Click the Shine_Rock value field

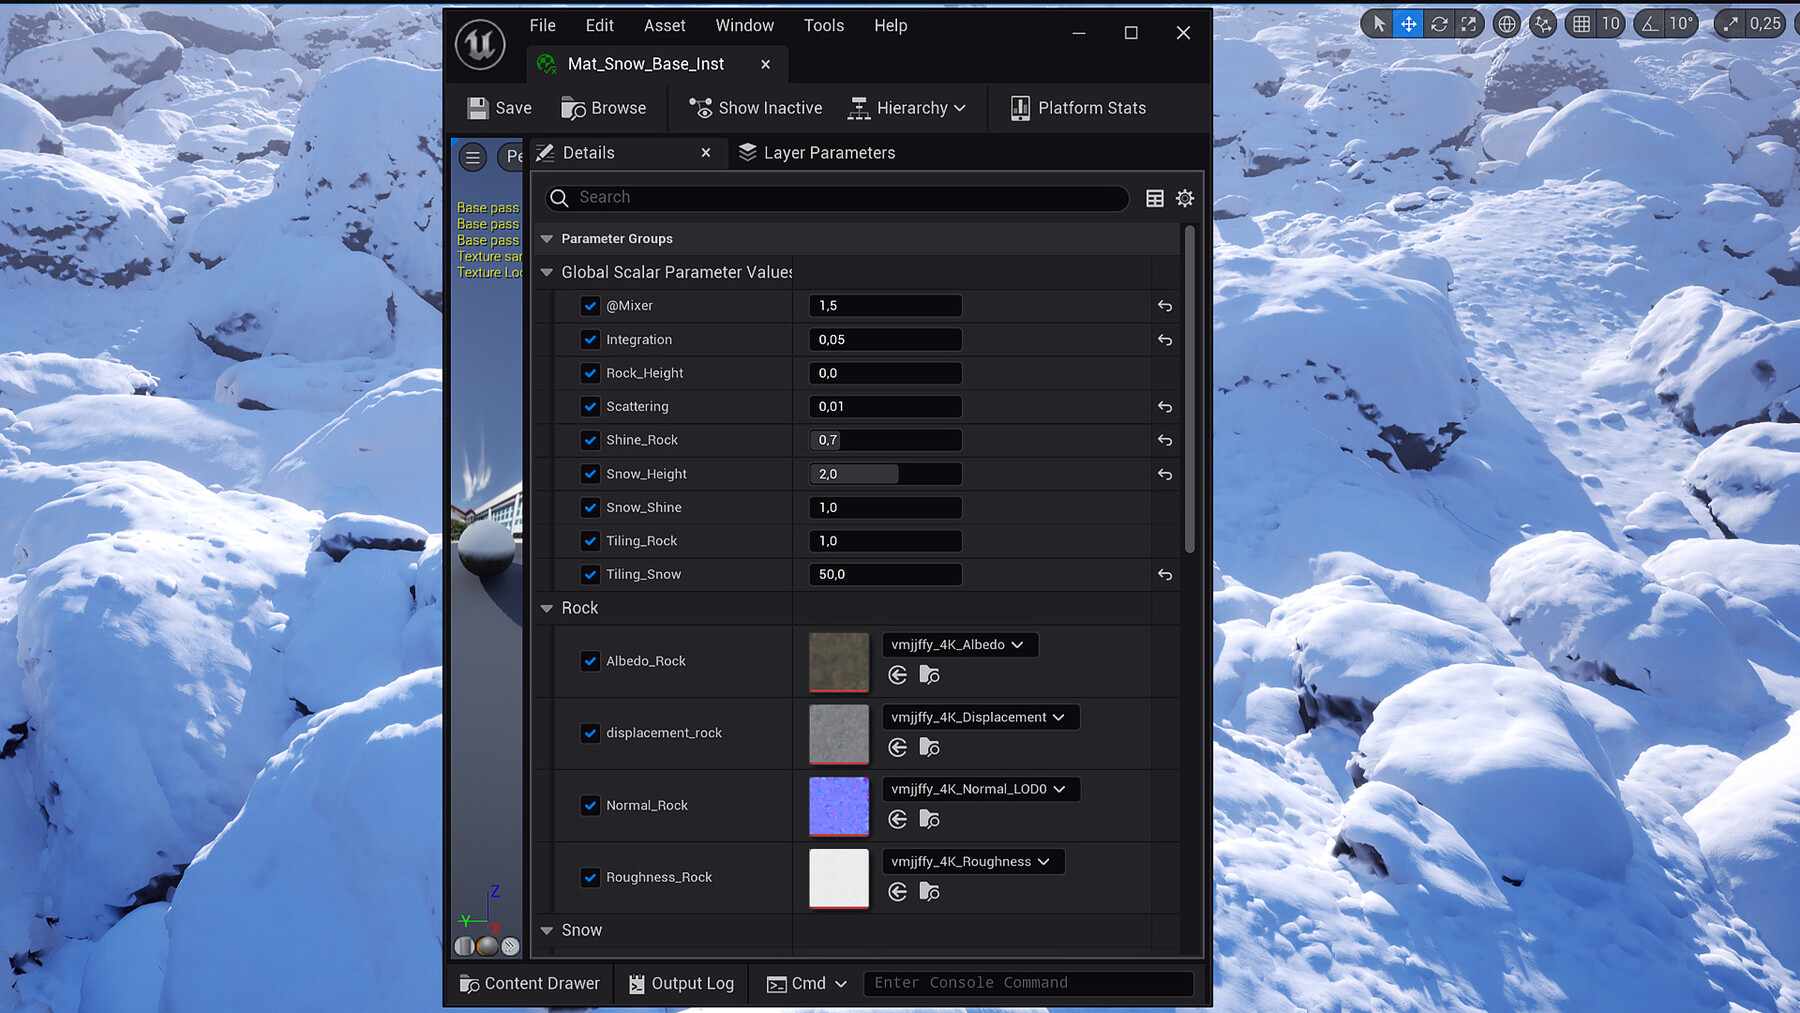(884, 440)
